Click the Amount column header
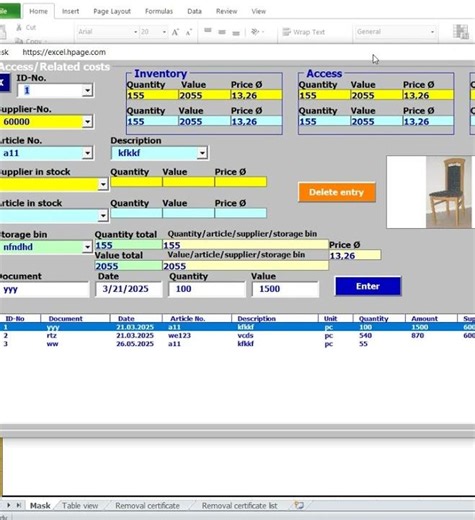Screen dimensions: 475x520 (x=431, y=318)
